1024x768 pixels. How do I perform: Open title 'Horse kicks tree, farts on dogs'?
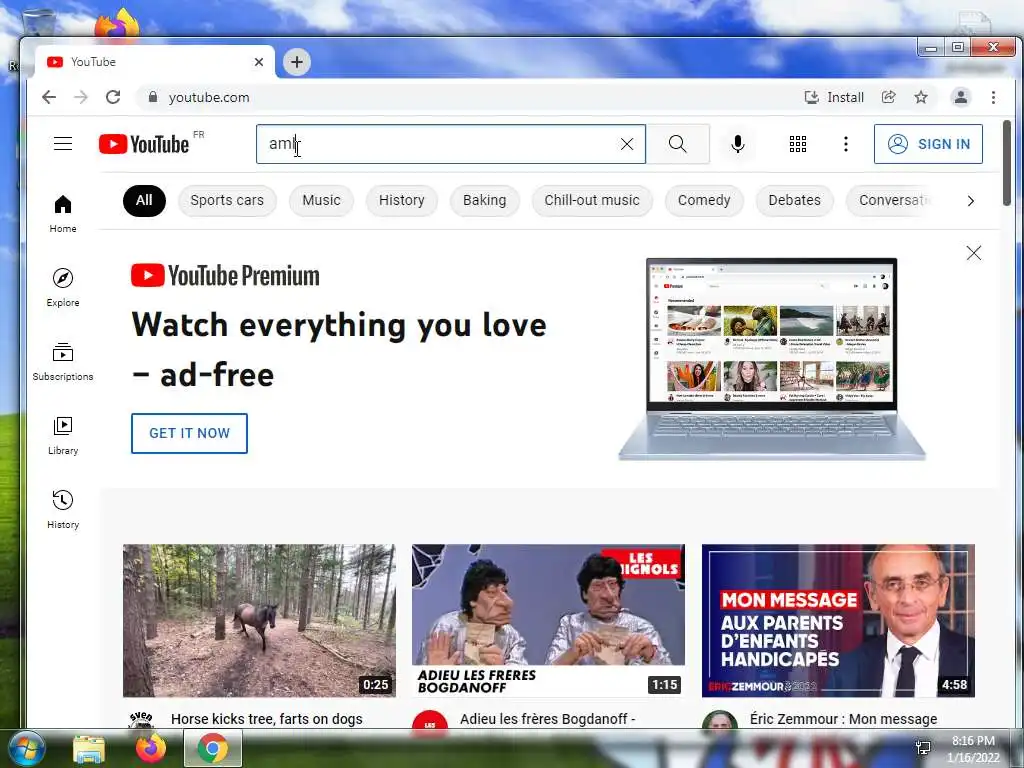[x=266, y=719]
